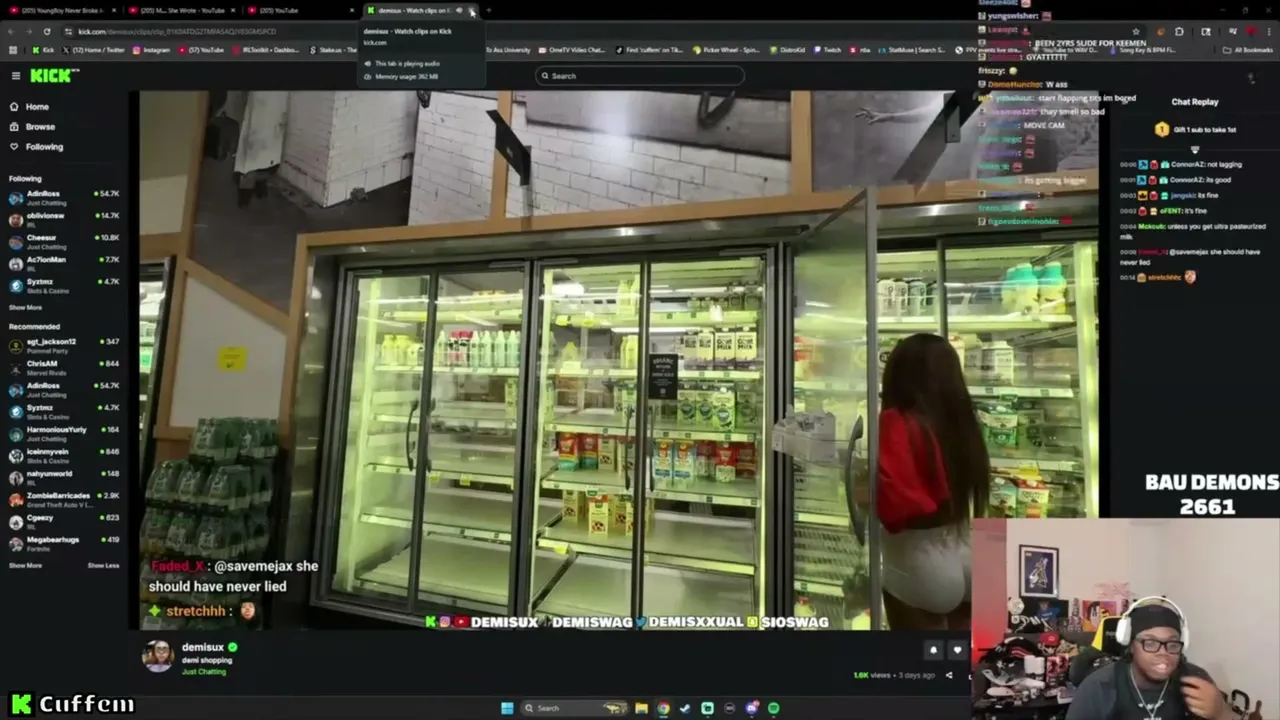Image resolution: width=1280 pixels, height=720 pixels.
Task: Share the clip via share icon
Action: tap(949, 675)
